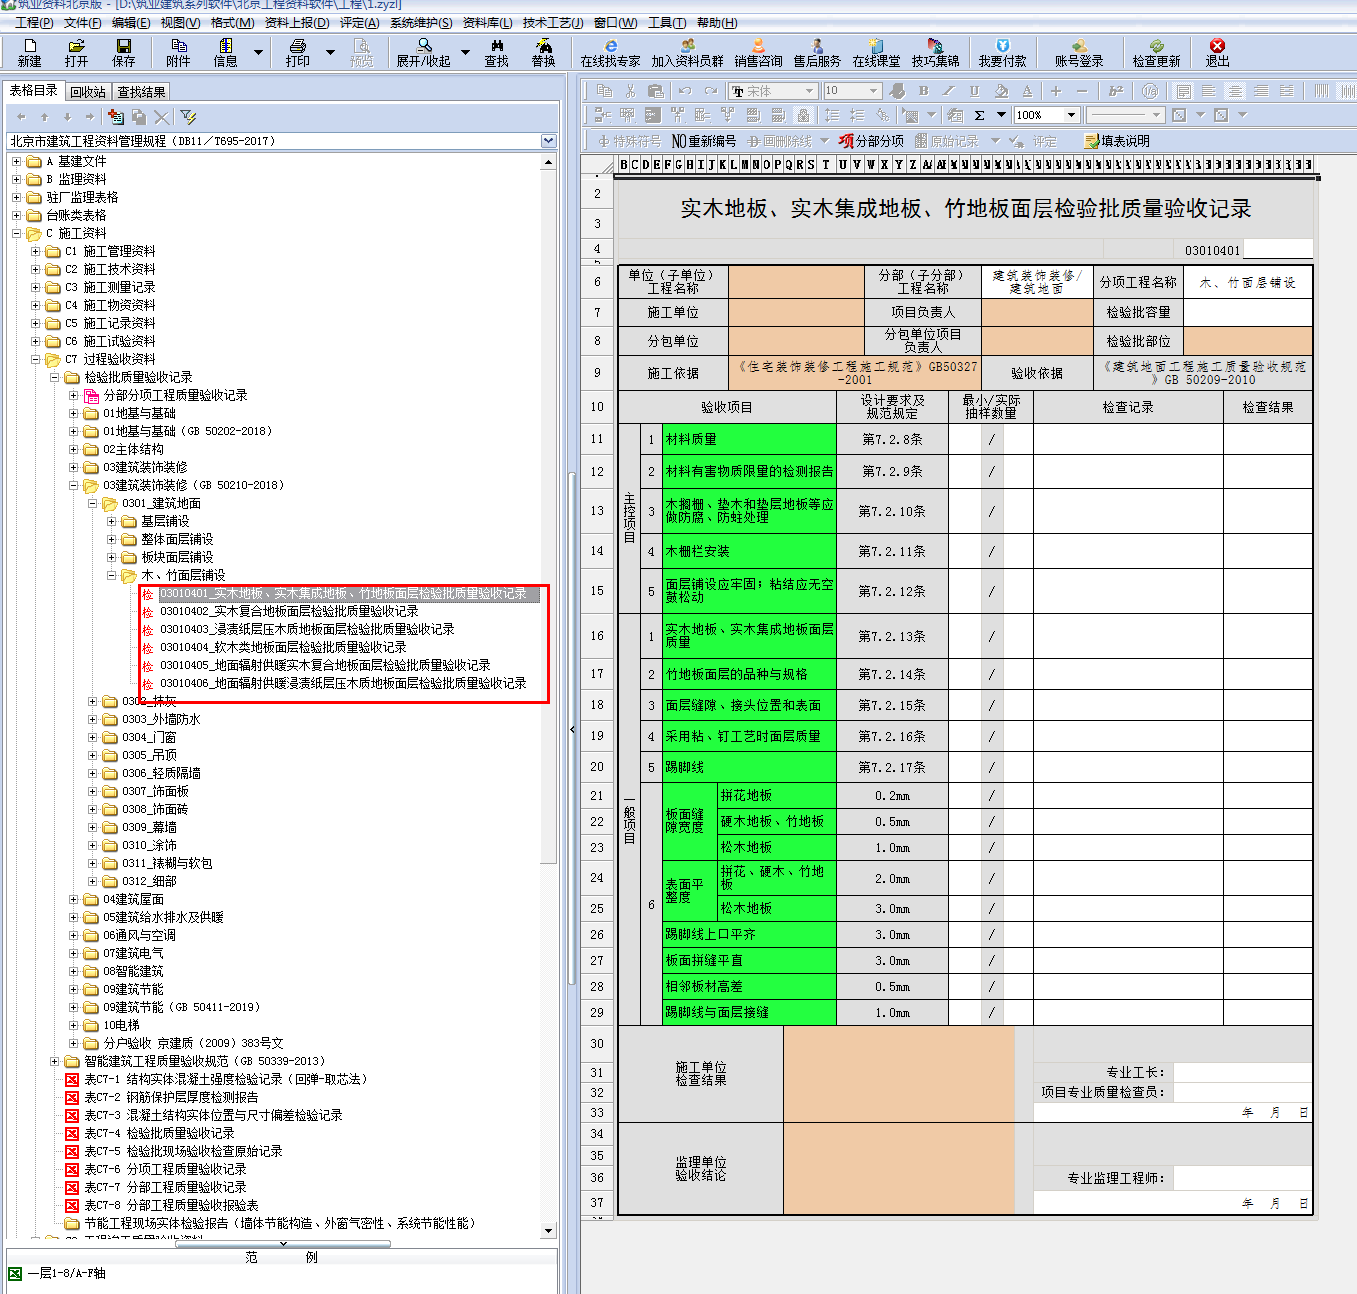Click the add-table icon in tree toolbar
Viewport: 1357px width, 1294px height.
(116, 117)
